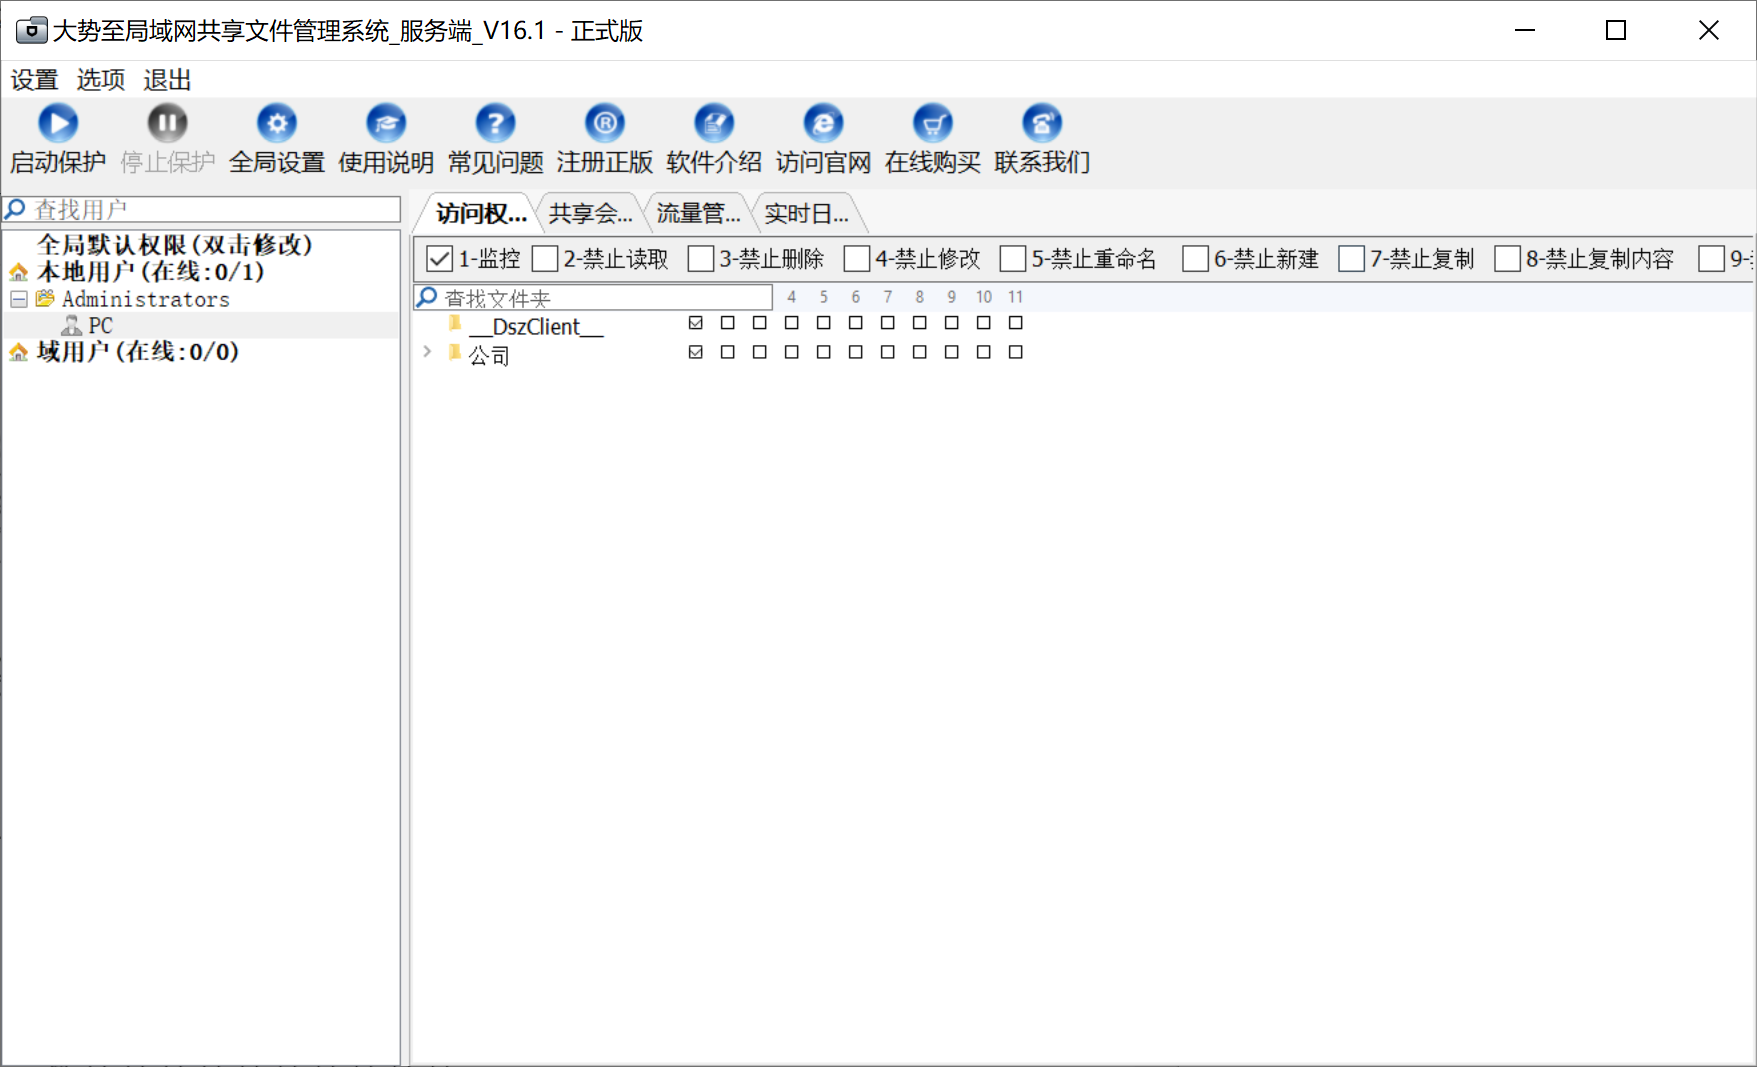Screen dimensions: 1757x1067
Task: Uncheck the 1-监控 monitoring checkbox
Action: coord(440,259)
